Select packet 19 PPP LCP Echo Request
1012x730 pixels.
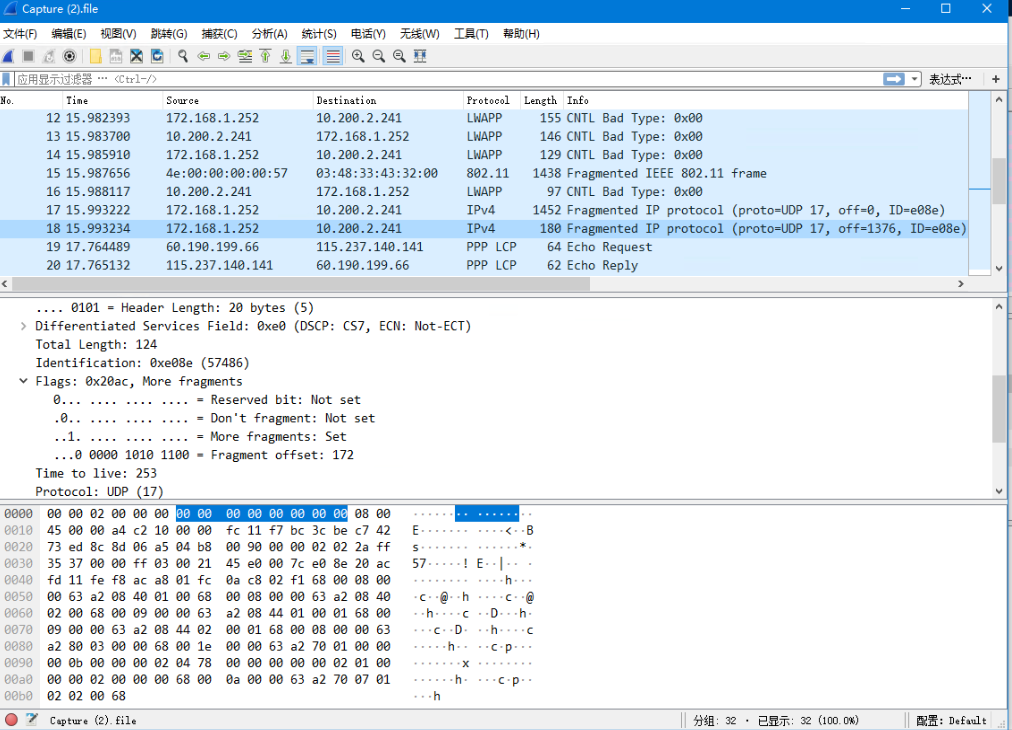point(484,247)
